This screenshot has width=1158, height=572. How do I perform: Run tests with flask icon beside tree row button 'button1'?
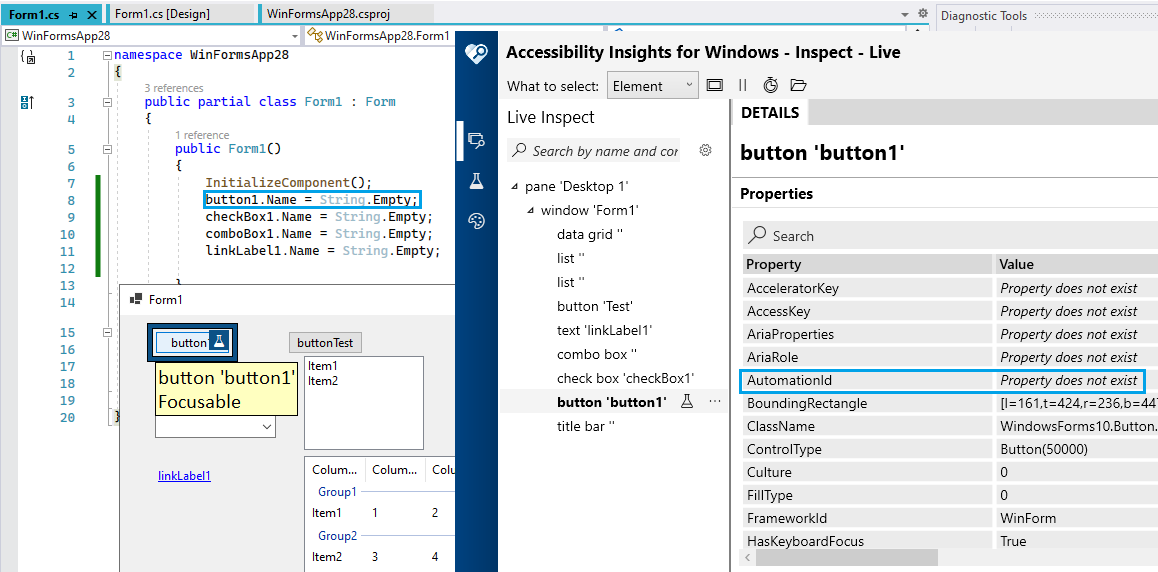[x=687, y=402]
